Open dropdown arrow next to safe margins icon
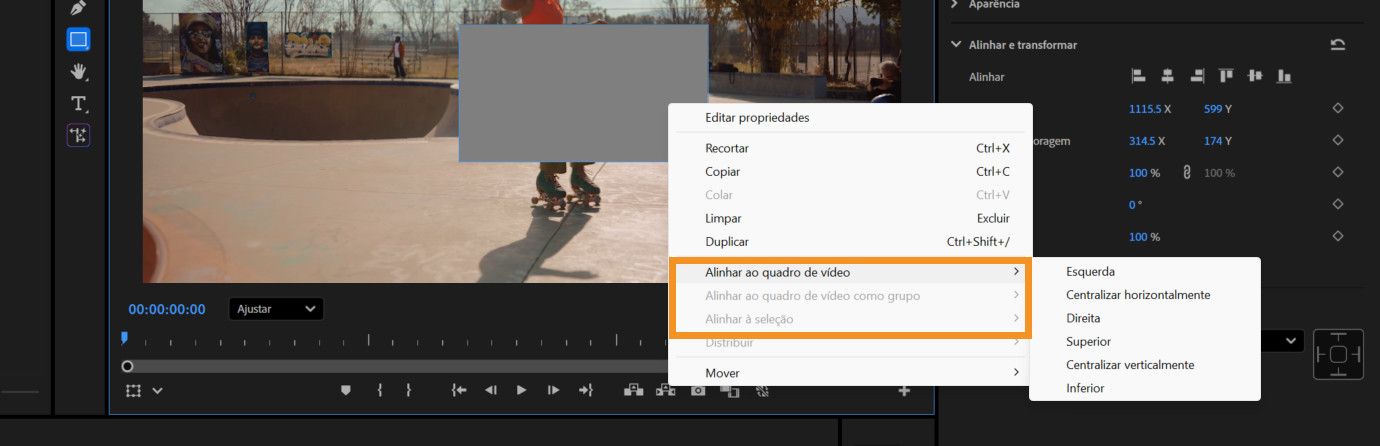The width and height of the screenshot is (1380, 446). [x=157, y=391]
